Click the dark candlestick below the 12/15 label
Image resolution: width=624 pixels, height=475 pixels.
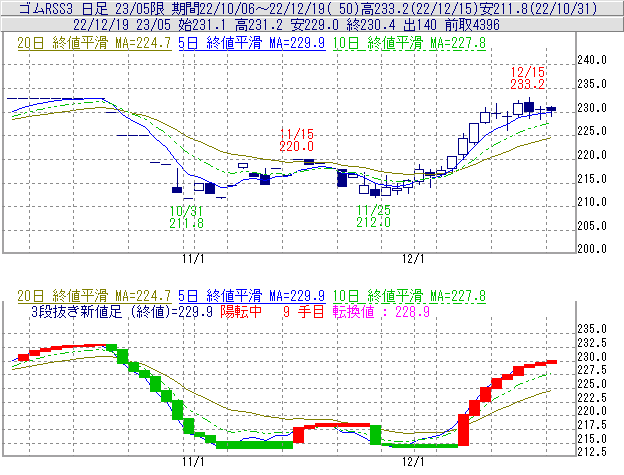click(x=529, y=107)
